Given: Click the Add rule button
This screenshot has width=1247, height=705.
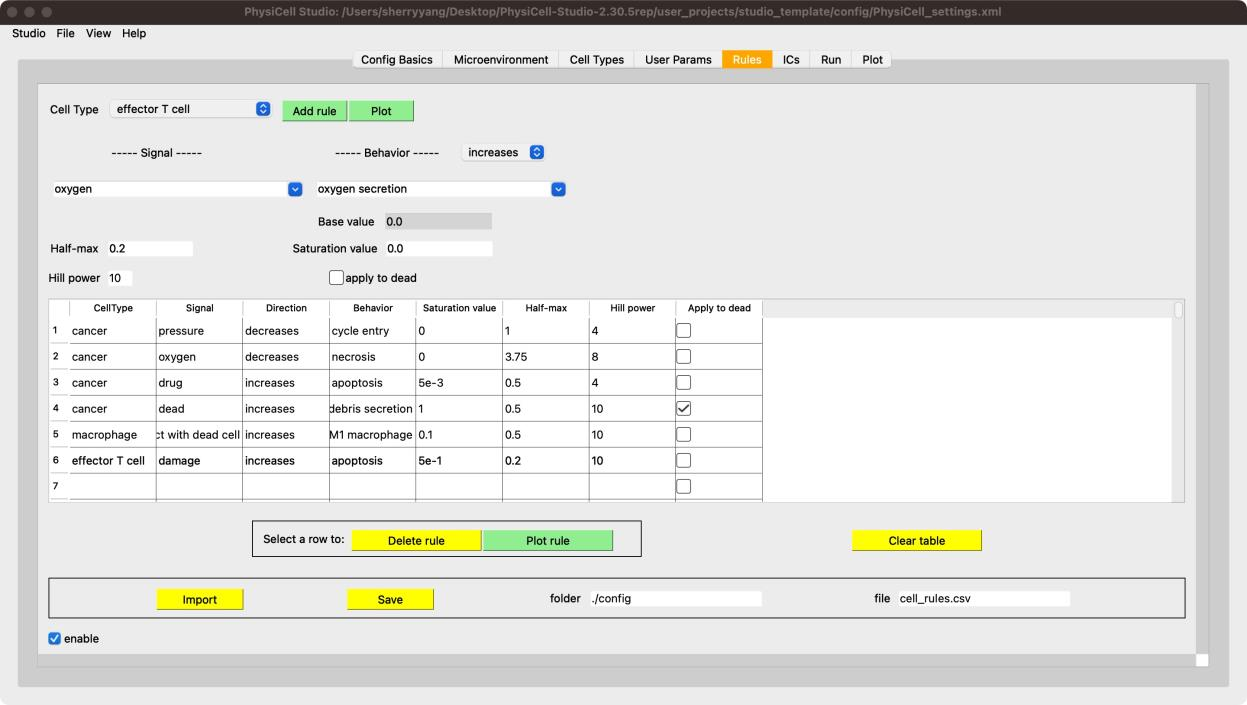Looking at the screenshot, I should tap(314, 111).
